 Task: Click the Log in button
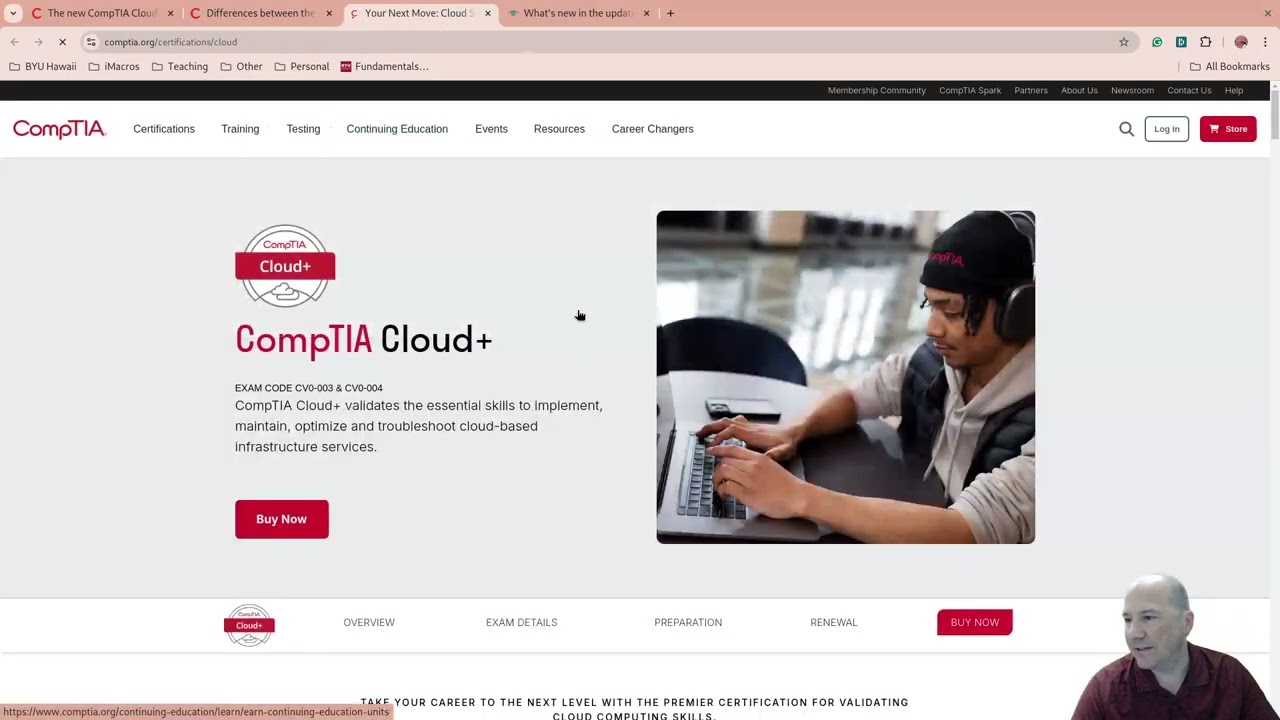[x=1167, y=129]
